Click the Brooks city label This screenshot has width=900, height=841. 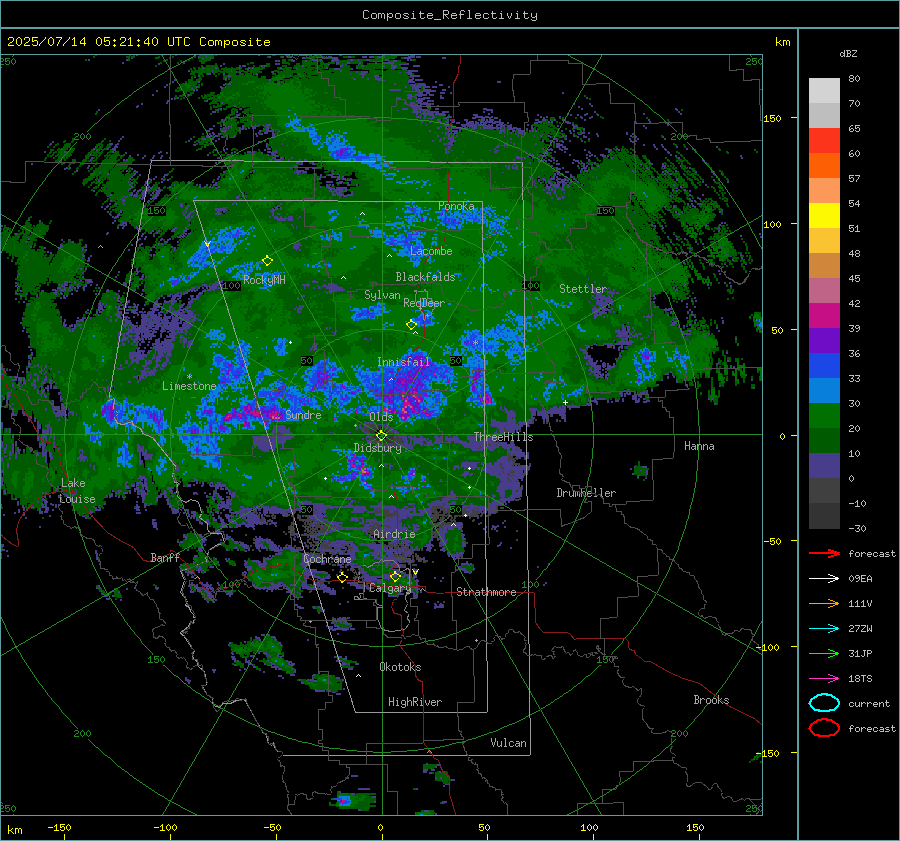point(711,700)
